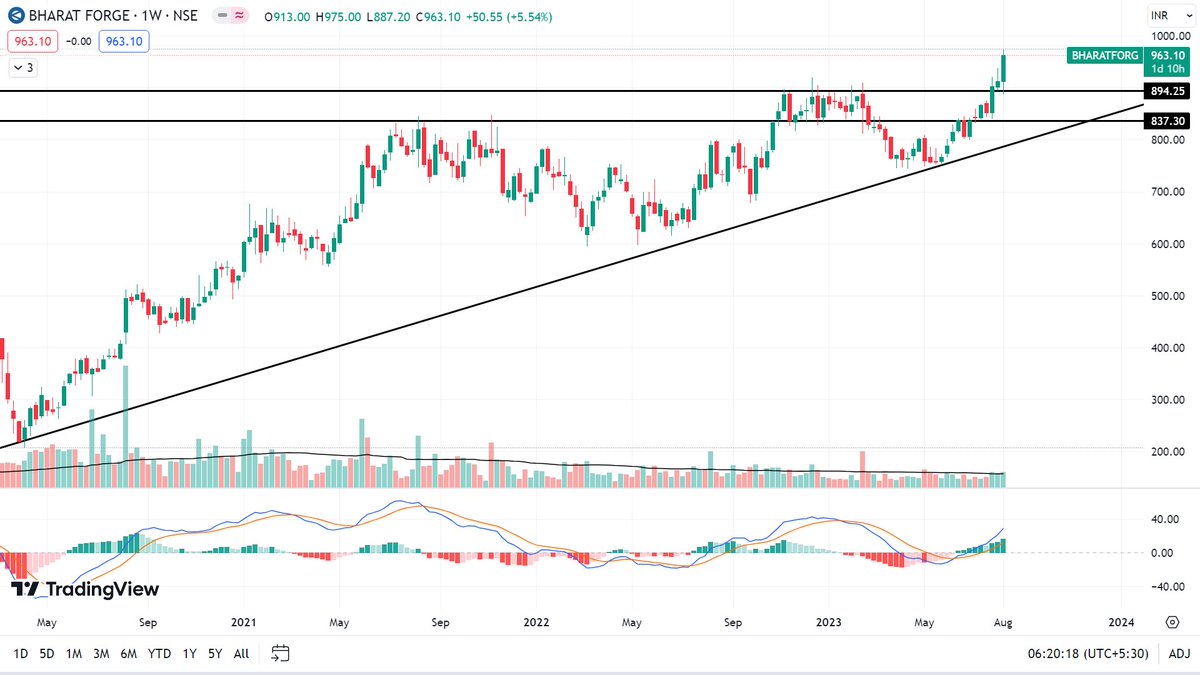Click the BHARATFORG price scale label
Viewport: 1200px width, 675px height.
click(x=1104, y=57)
